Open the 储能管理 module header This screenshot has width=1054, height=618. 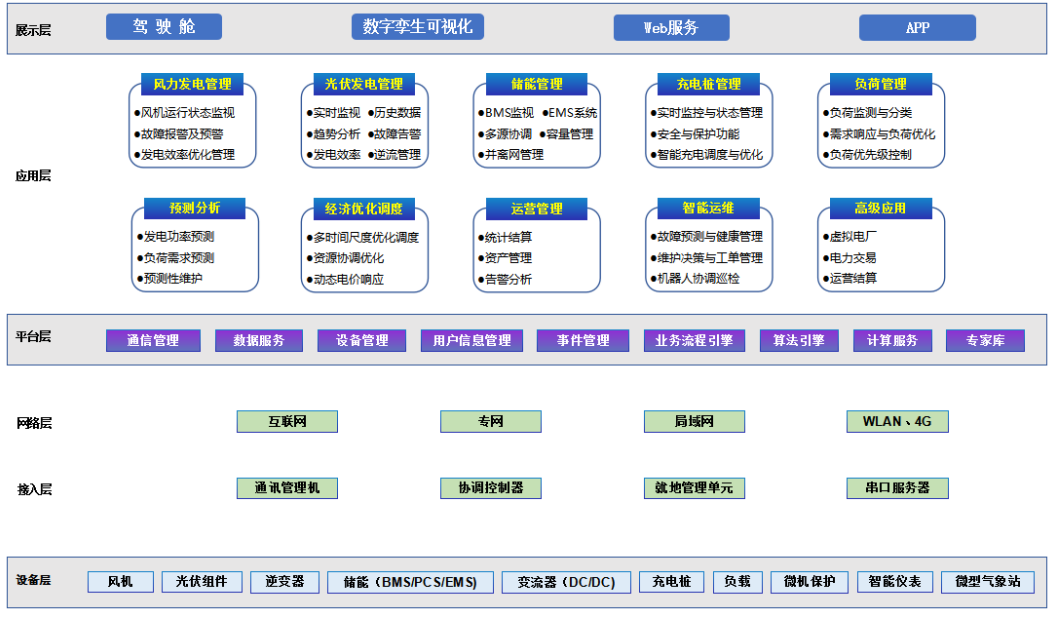point(536,84)
